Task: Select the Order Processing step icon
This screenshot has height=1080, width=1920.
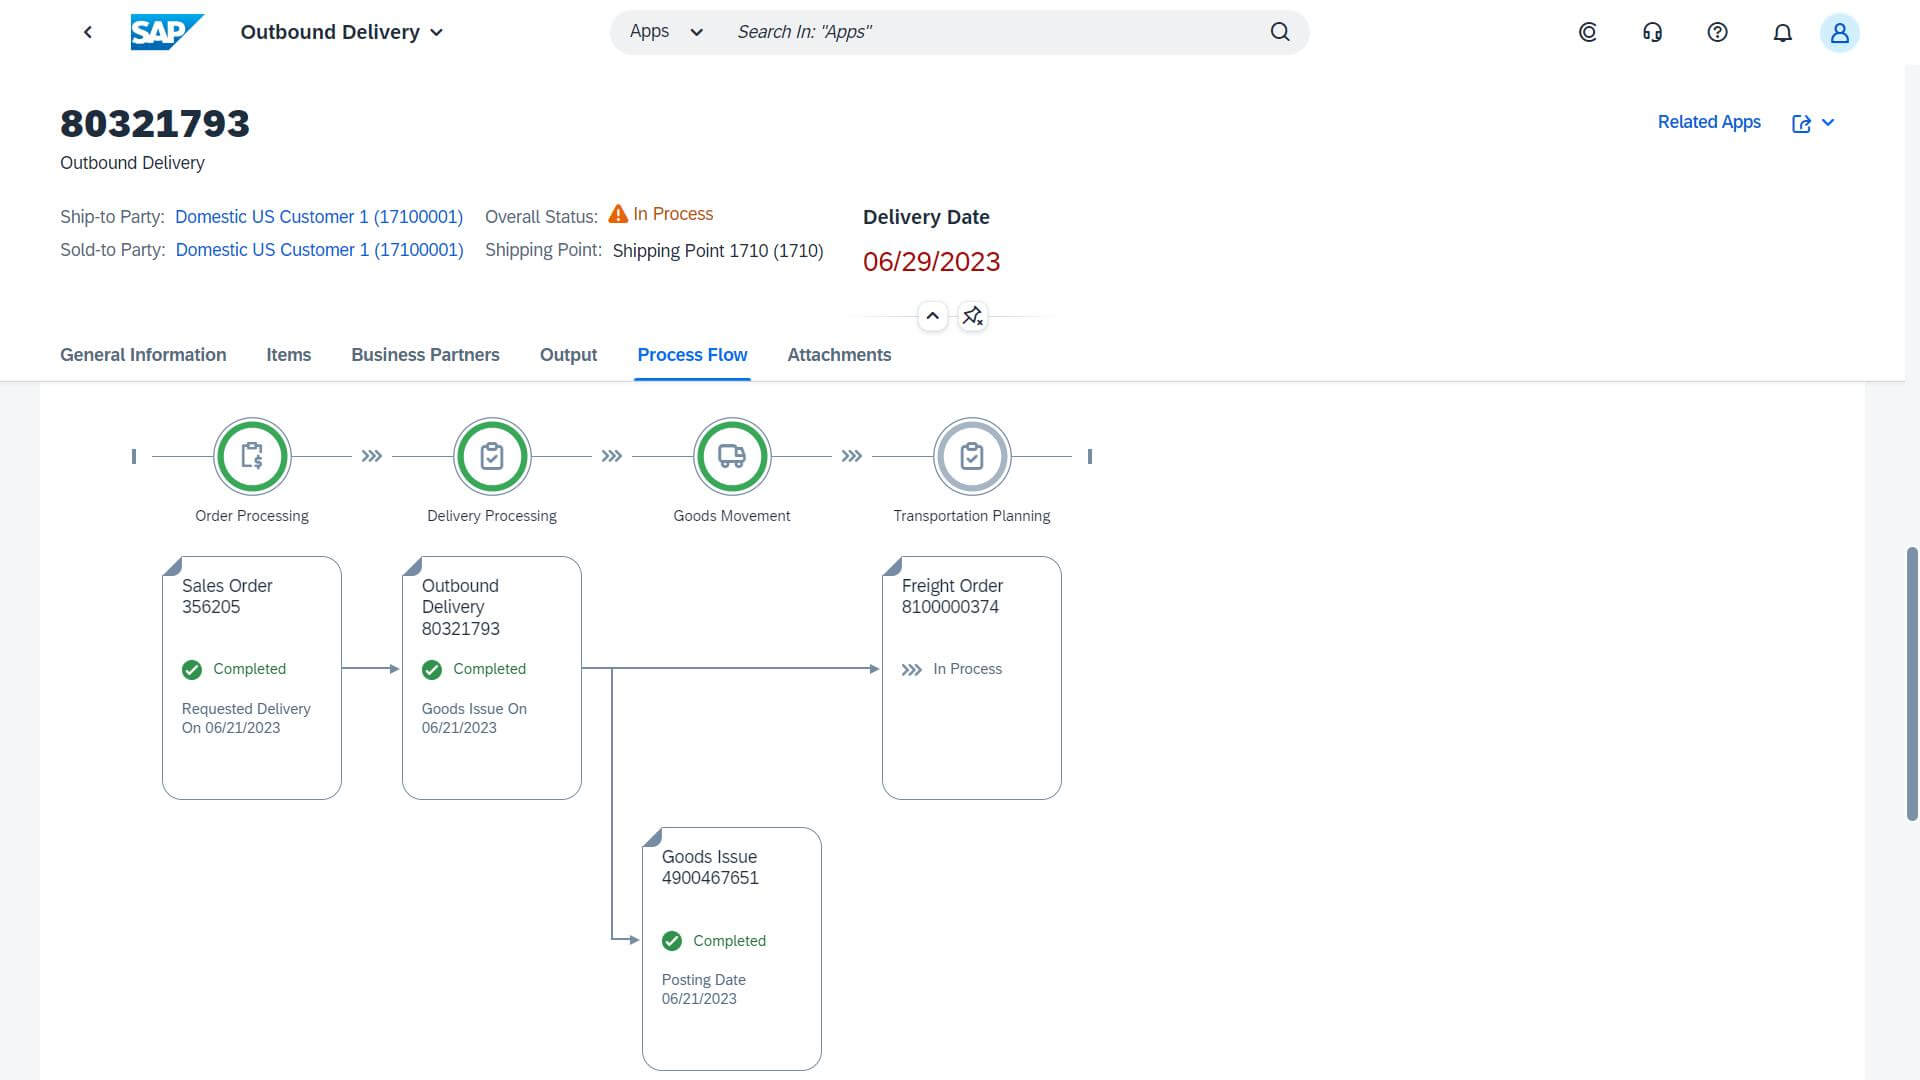Action: pos(252,456)
